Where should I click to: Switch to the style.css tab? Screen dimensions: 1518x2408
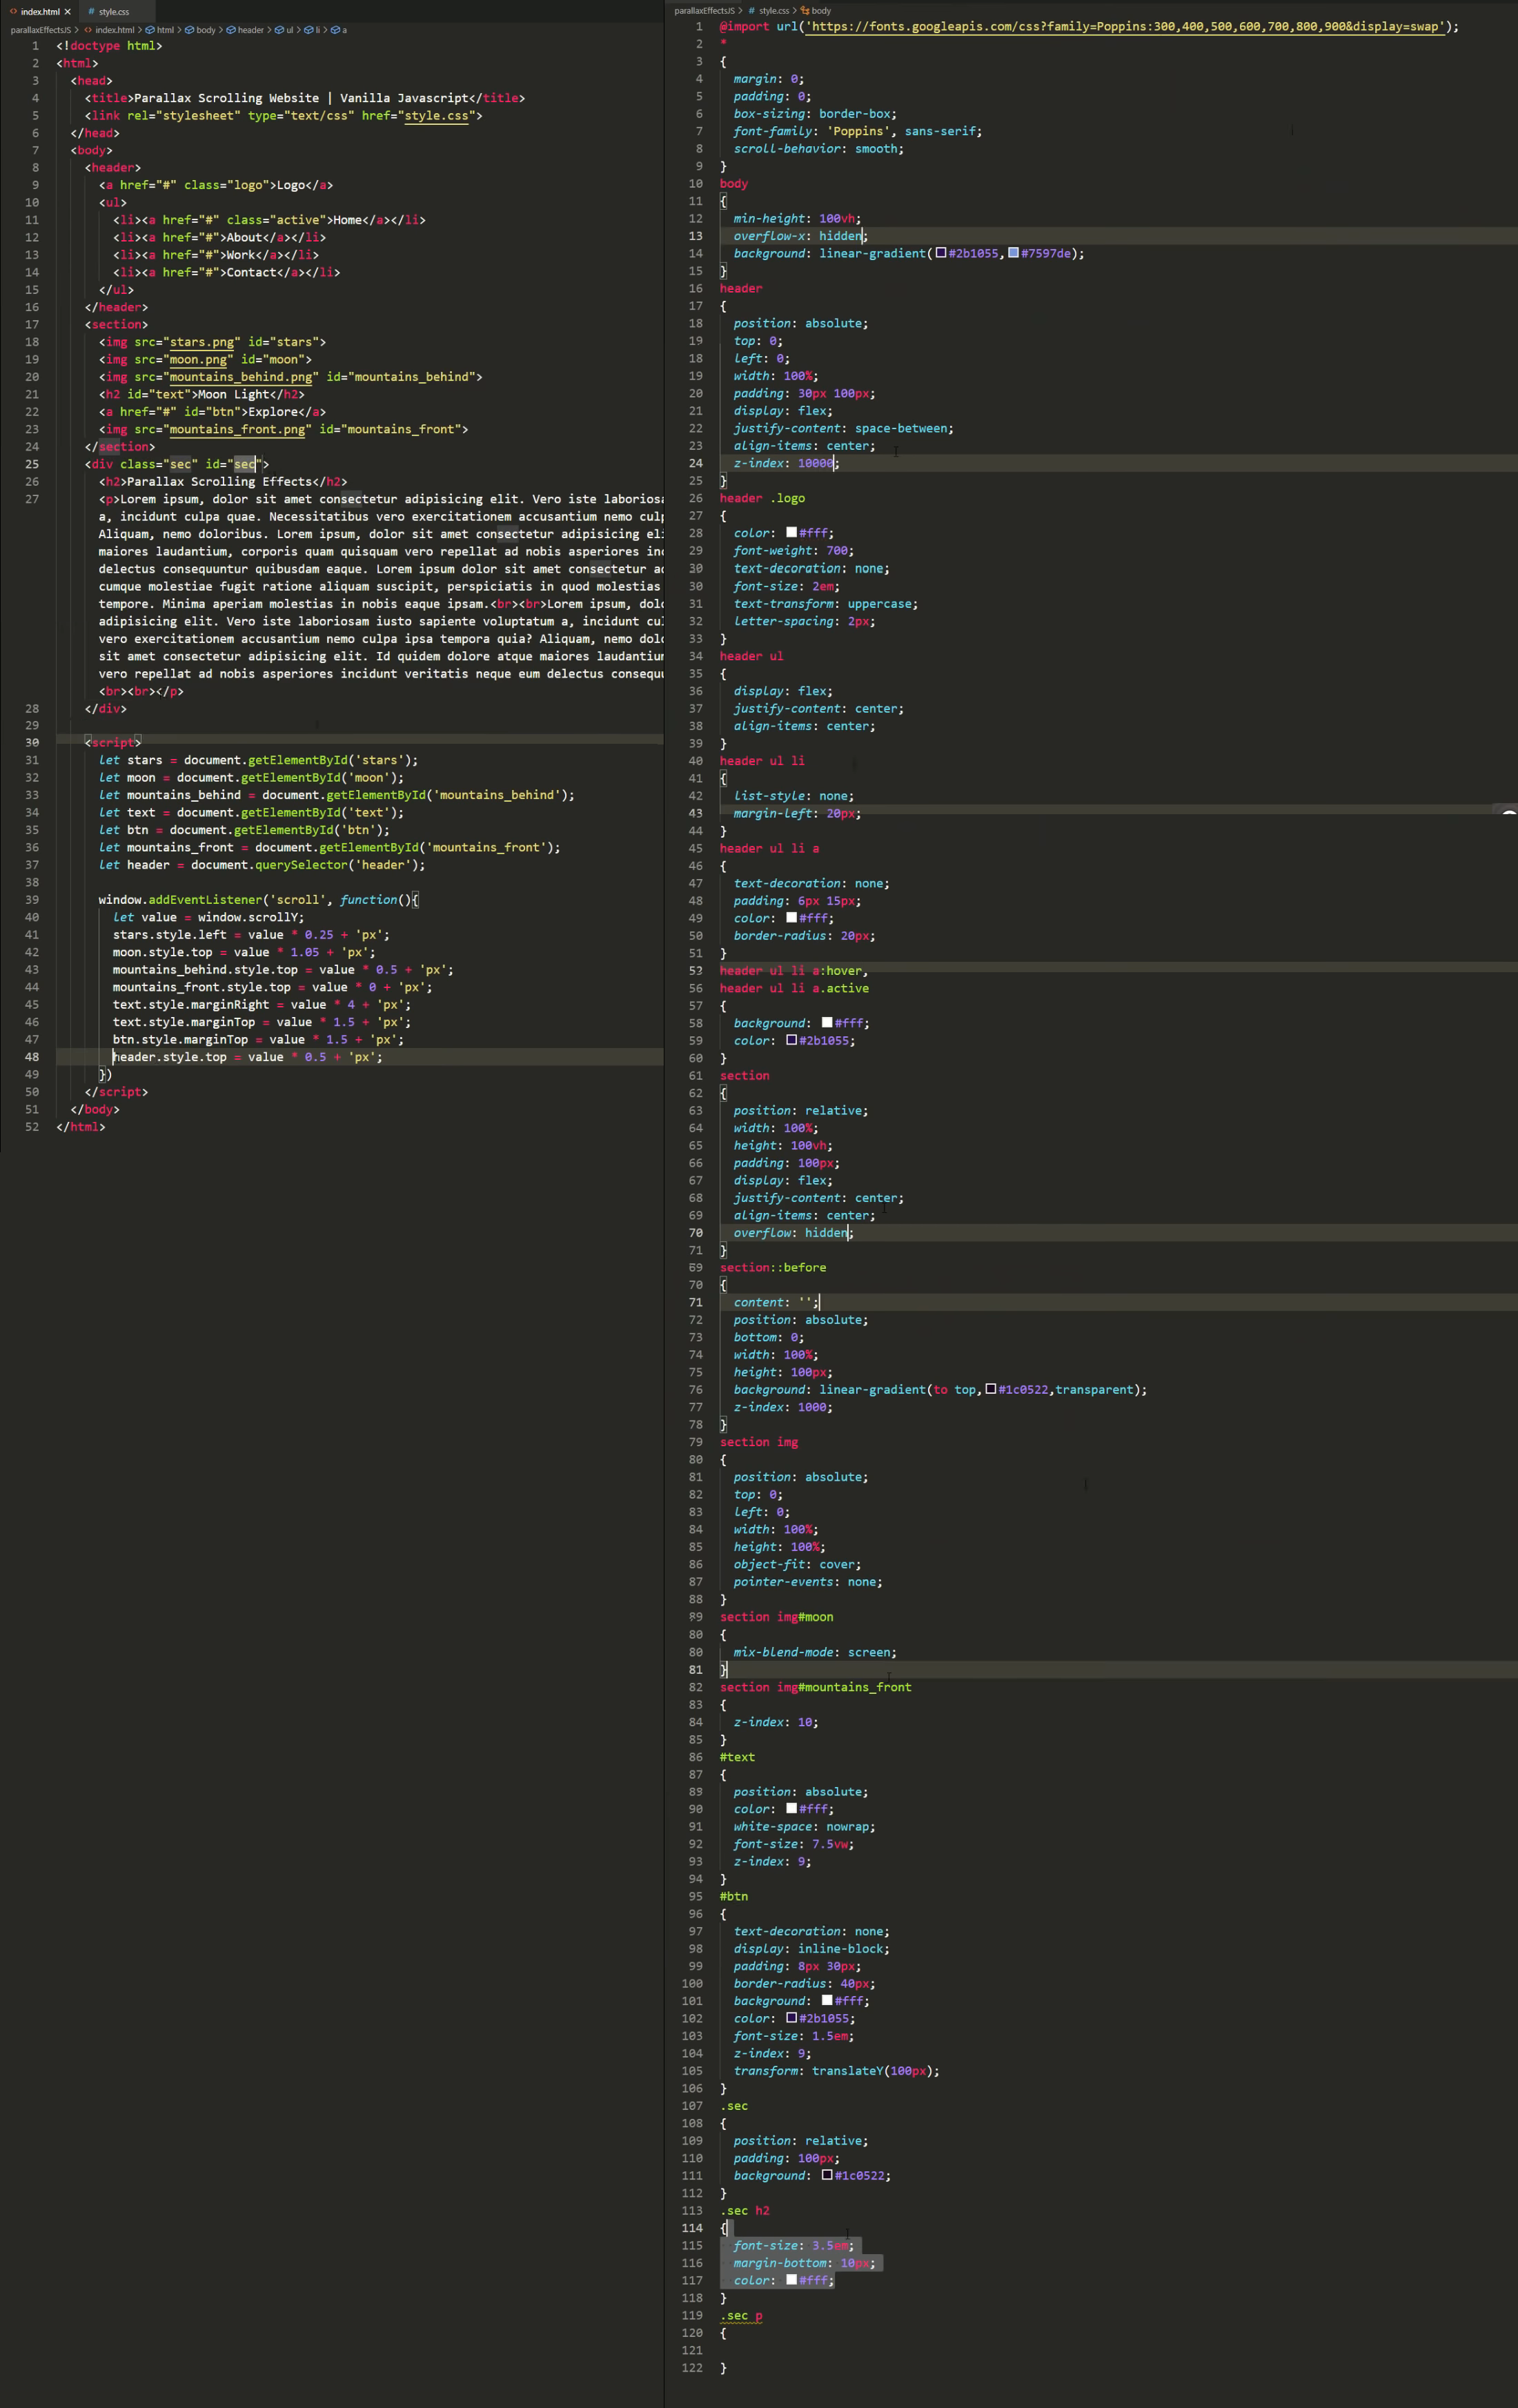[113, 12]
